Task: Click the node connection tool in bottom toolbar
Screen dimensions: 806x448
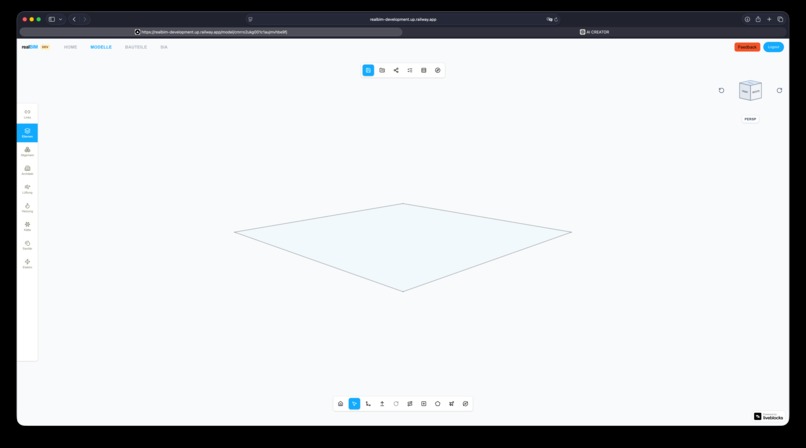Action: (x=451, y=404)
